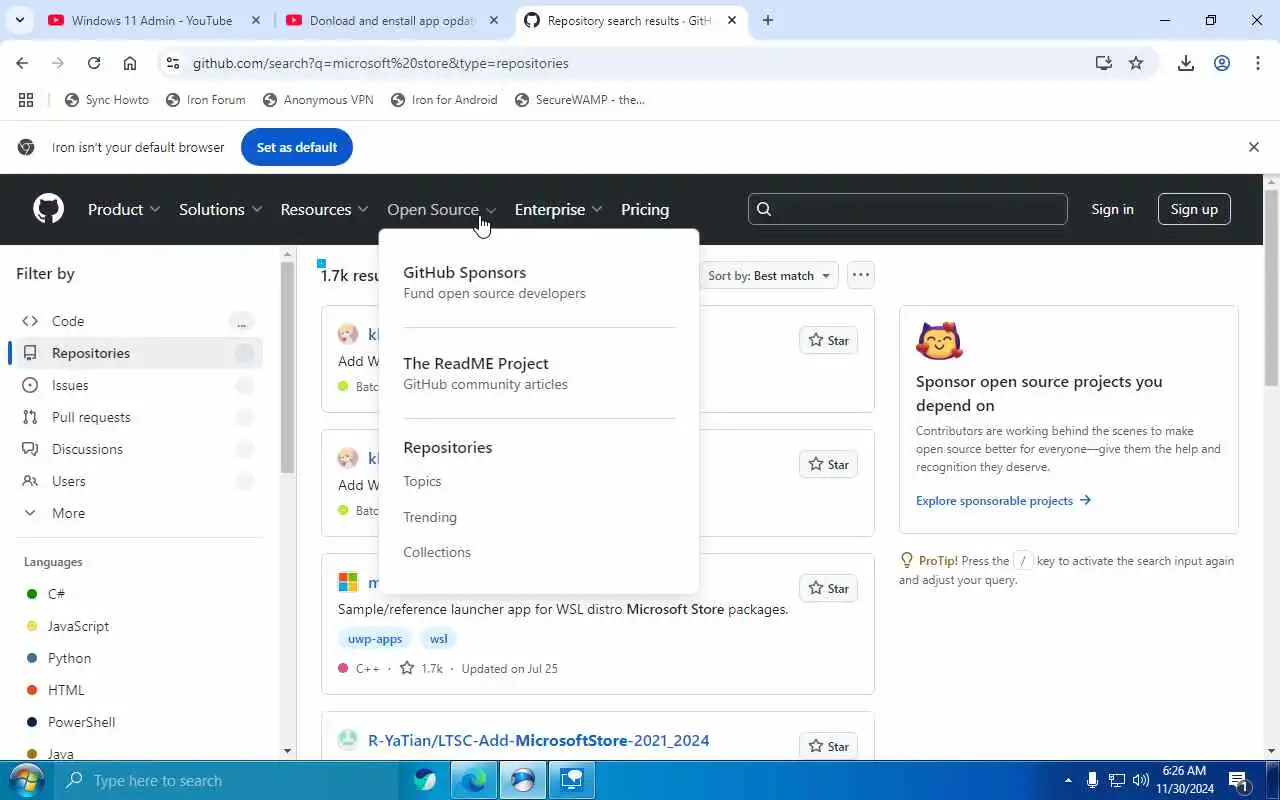Star the R-YaTian LTSC-Add-MicrosoftStore repository
Image resolution: width=1280 pixels, height=800 pixels.
point(828,746)
